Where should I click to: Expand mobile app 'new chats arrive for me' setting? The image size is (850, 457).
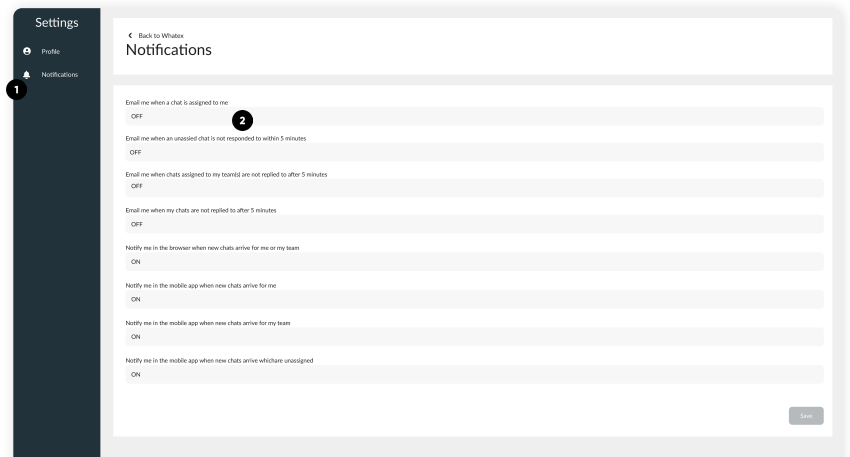470,299
